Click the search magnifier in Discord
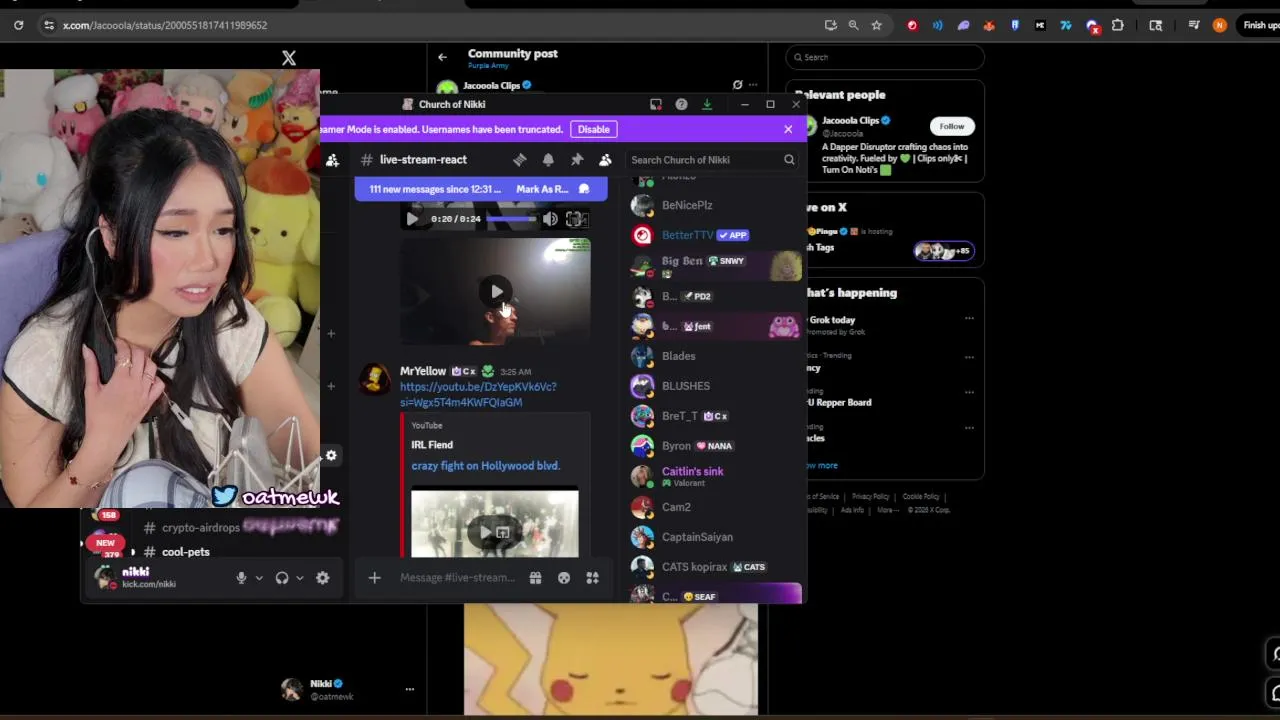Image resolution: width=1280 pixels, height=720 pixels. (789, 160)
